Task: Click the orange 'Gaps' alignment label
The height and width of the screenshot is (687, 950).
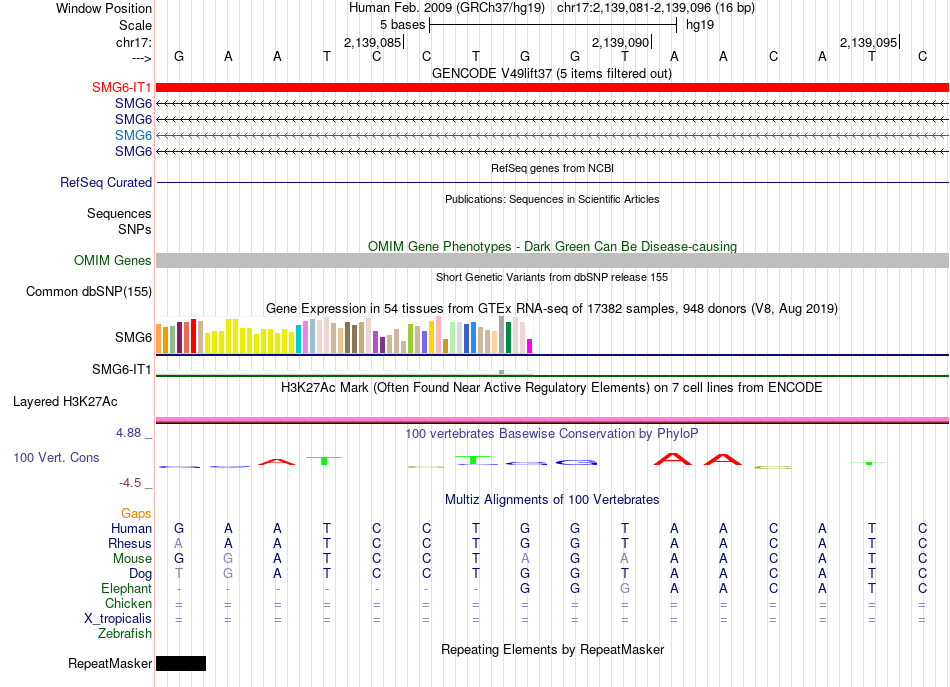Action: coord(136,514)
